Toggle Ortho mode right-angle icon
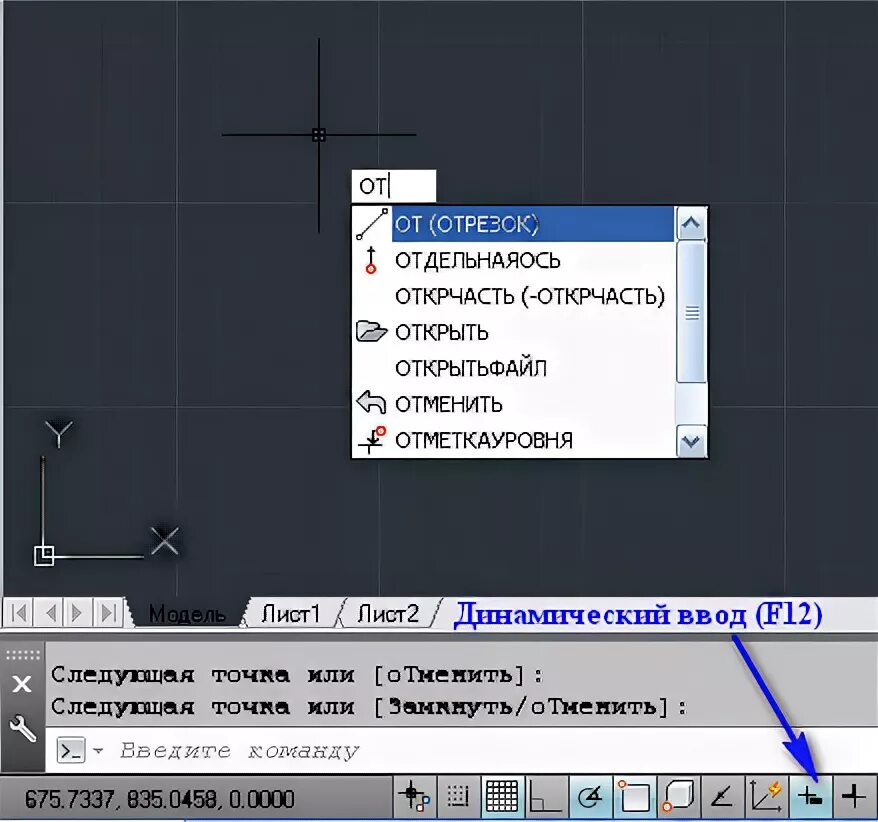878x822 pixels. point(546,797)
